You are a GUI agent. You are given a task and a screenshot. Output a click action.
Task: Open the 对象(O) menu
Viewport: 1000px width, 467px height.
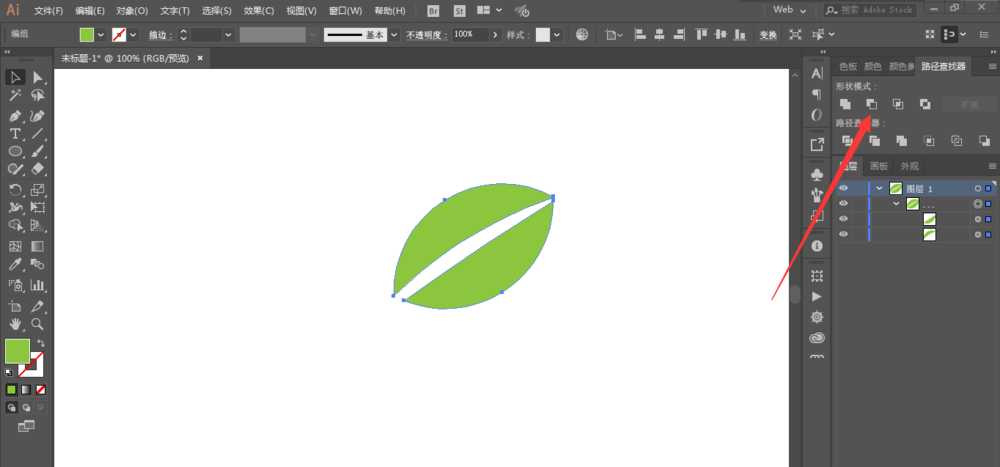(132, 11)
